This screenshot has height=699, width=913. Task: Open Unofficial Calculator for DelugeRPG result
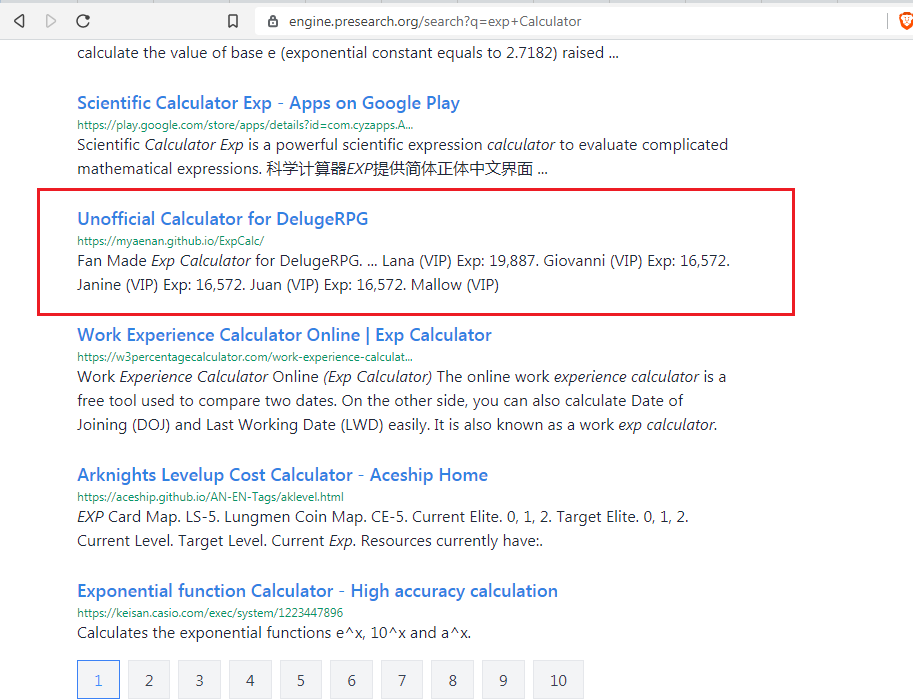222,219
